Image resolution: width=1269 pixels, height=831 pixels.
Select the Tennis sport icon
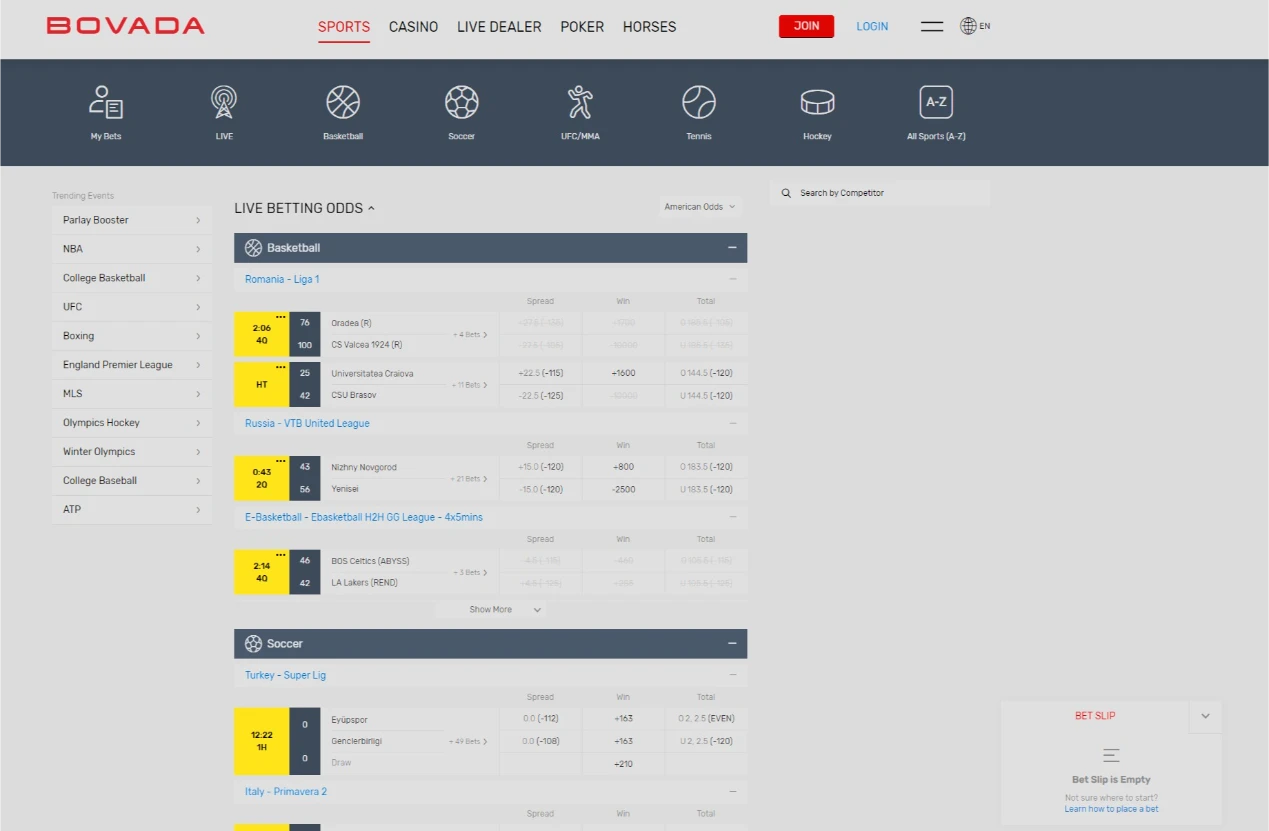pyautogui.click(x=698, y=110)
